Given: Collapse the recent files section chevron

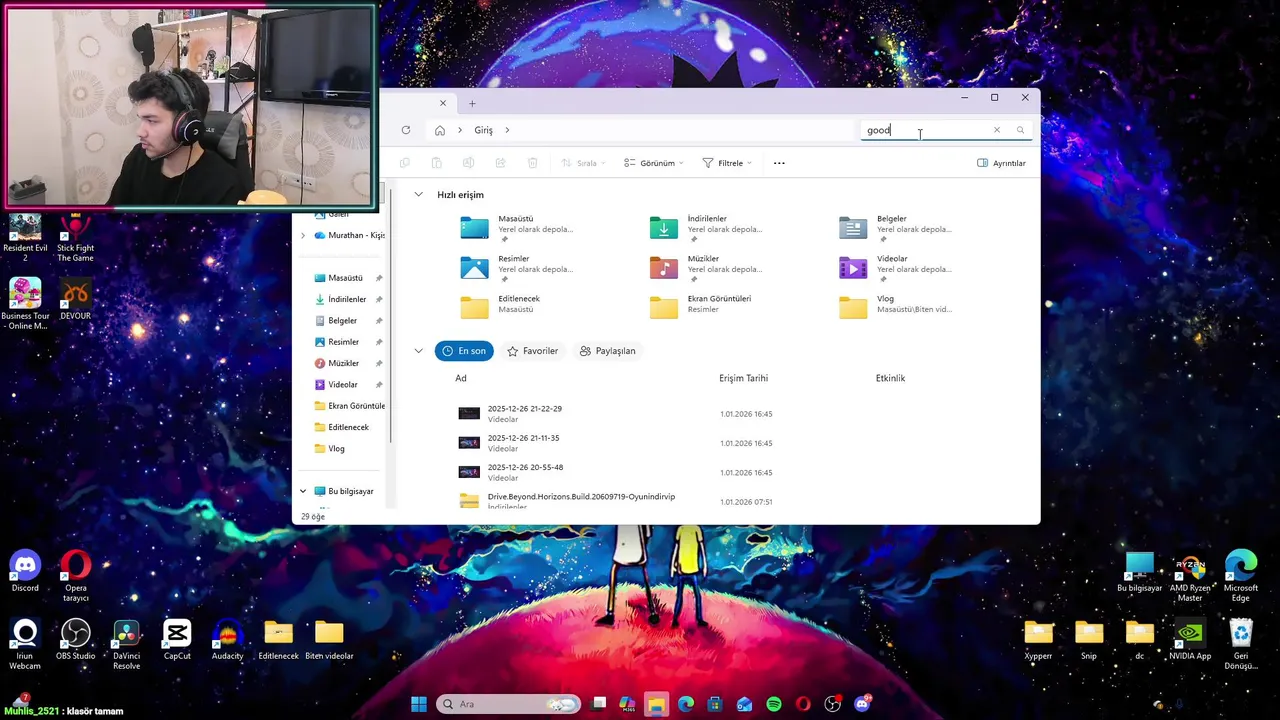Looking at the screenshot, I should coord(418,351).
